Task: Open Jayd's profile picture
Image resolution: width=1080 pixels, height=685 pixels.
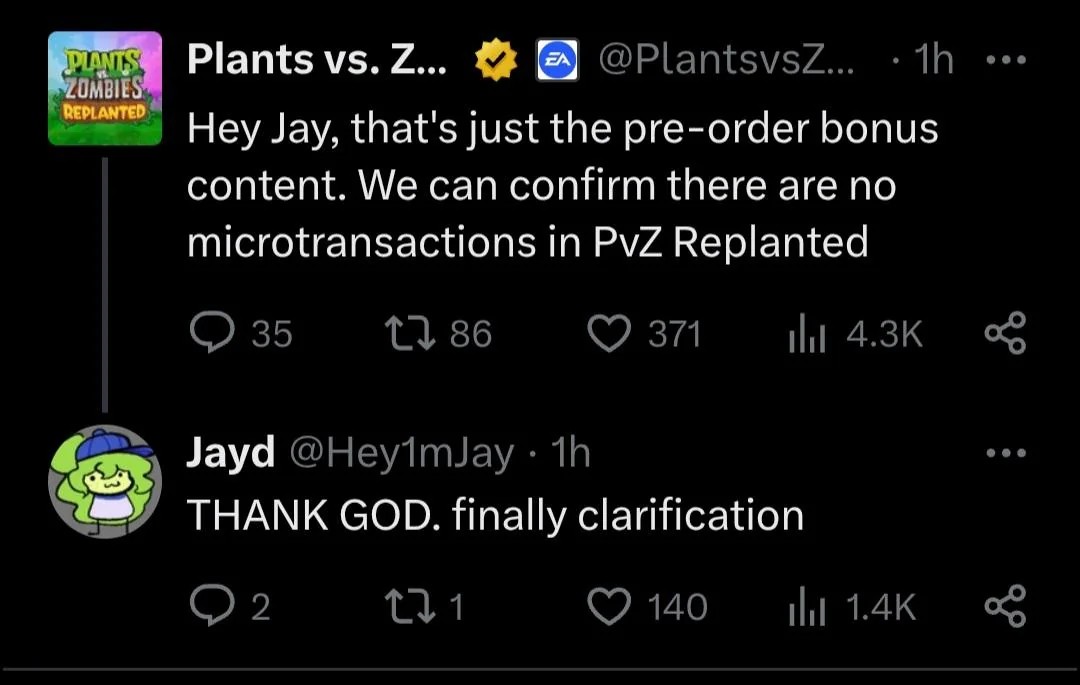Action: point(104,482)
